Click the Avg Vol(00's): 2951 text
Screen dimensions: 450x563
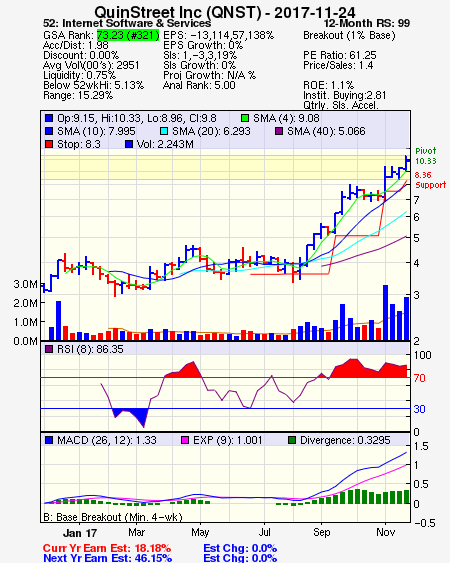[91, 65]
